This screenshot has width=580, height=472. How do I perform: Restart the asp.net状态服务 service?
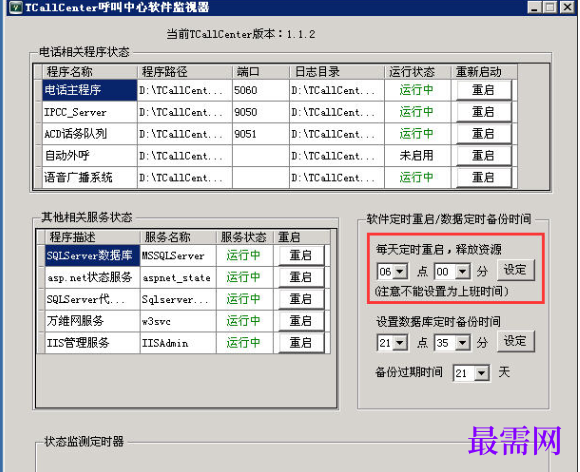(301, 277)
